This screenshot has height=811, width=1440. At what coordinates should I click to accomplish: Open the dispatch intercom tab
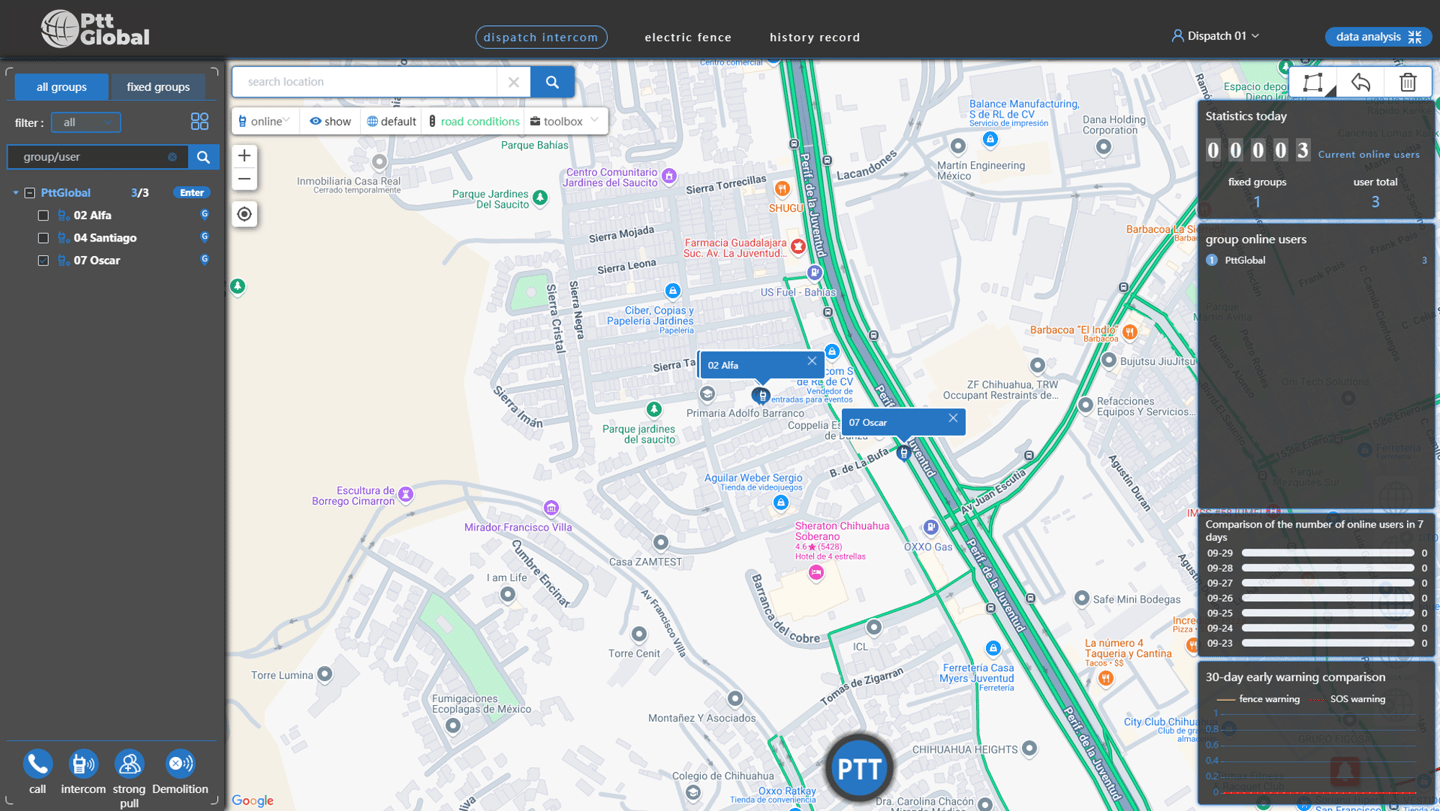(541, 37)
